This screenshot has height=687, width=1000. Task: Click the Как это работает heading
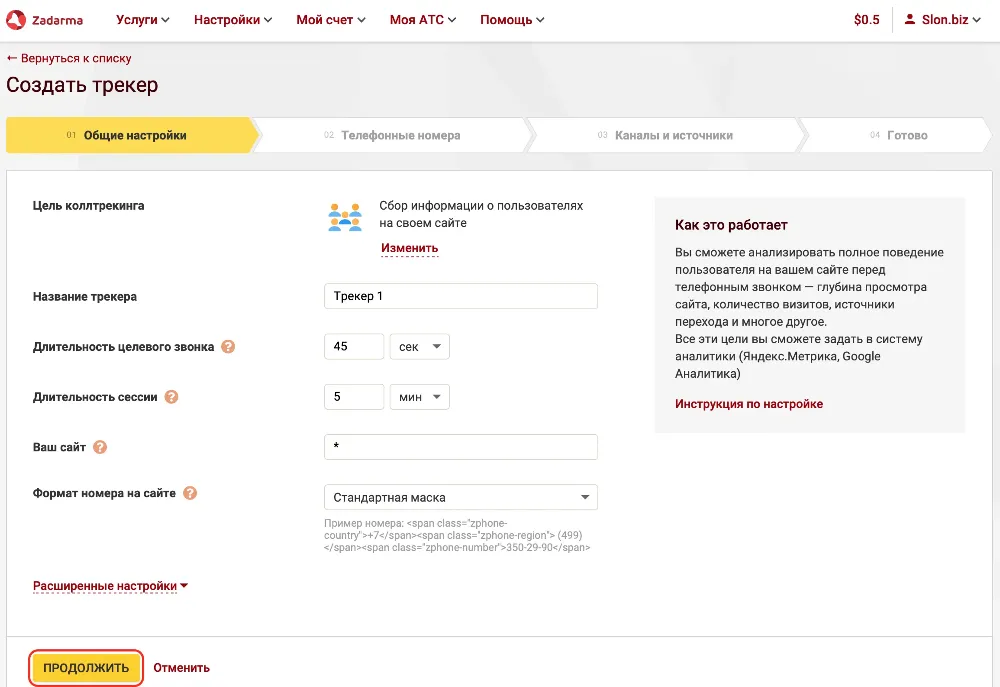tap(731, 225)
